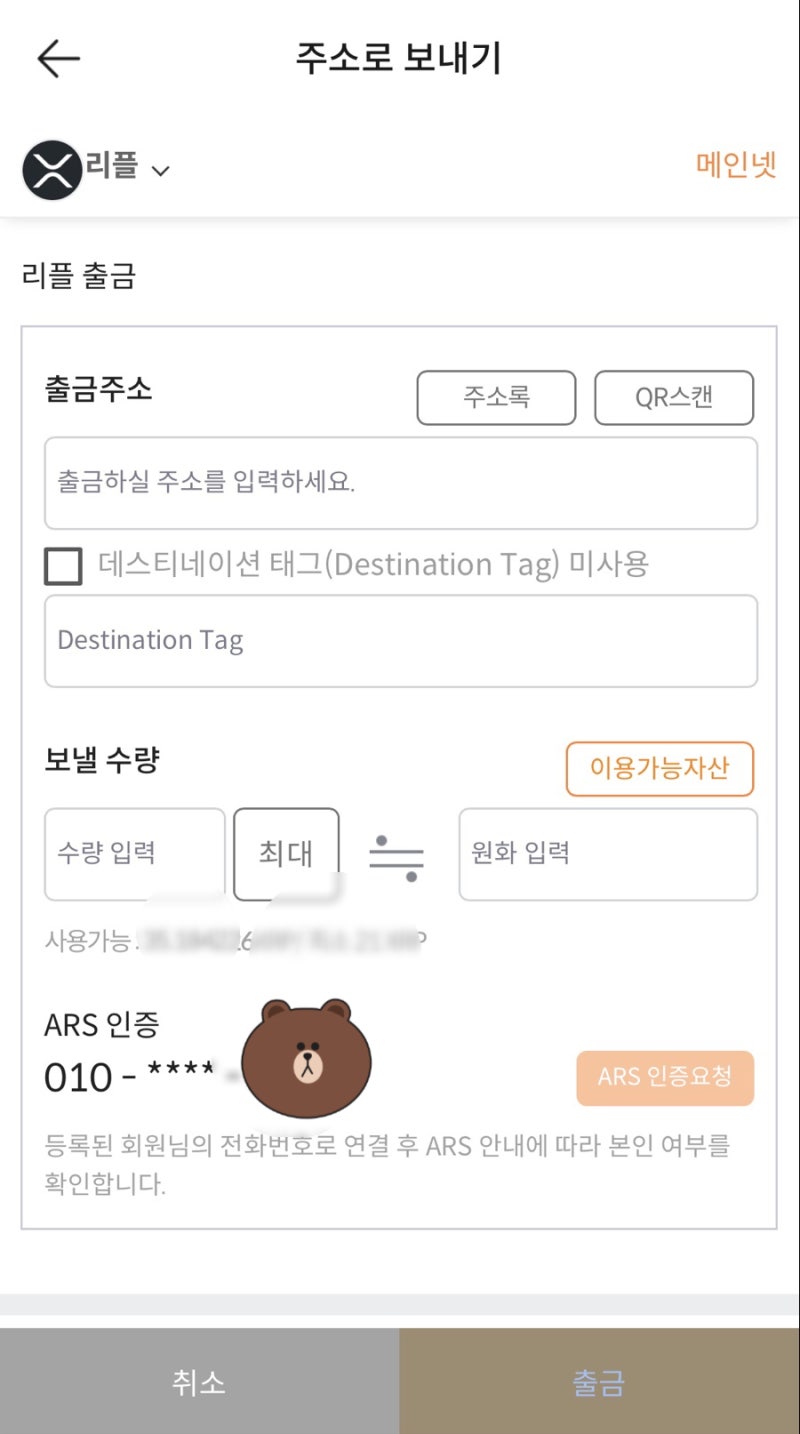Check the destination tag unused option
The width and height of the screenshot is (800, 1434).
(62, 565)
